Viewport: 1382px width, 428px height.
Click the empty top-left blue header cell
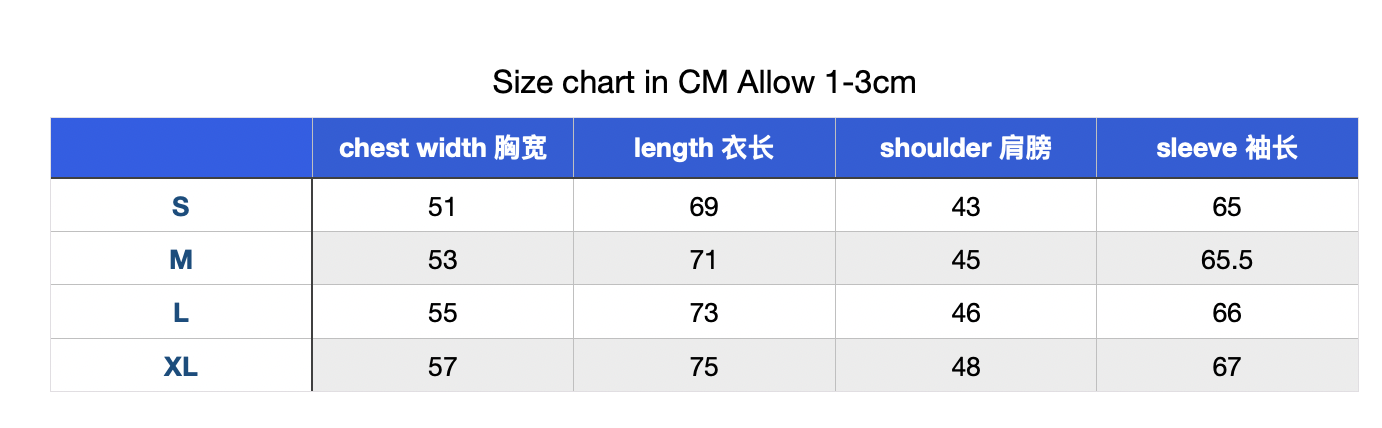pyautogui.click(x=181, y=148)
